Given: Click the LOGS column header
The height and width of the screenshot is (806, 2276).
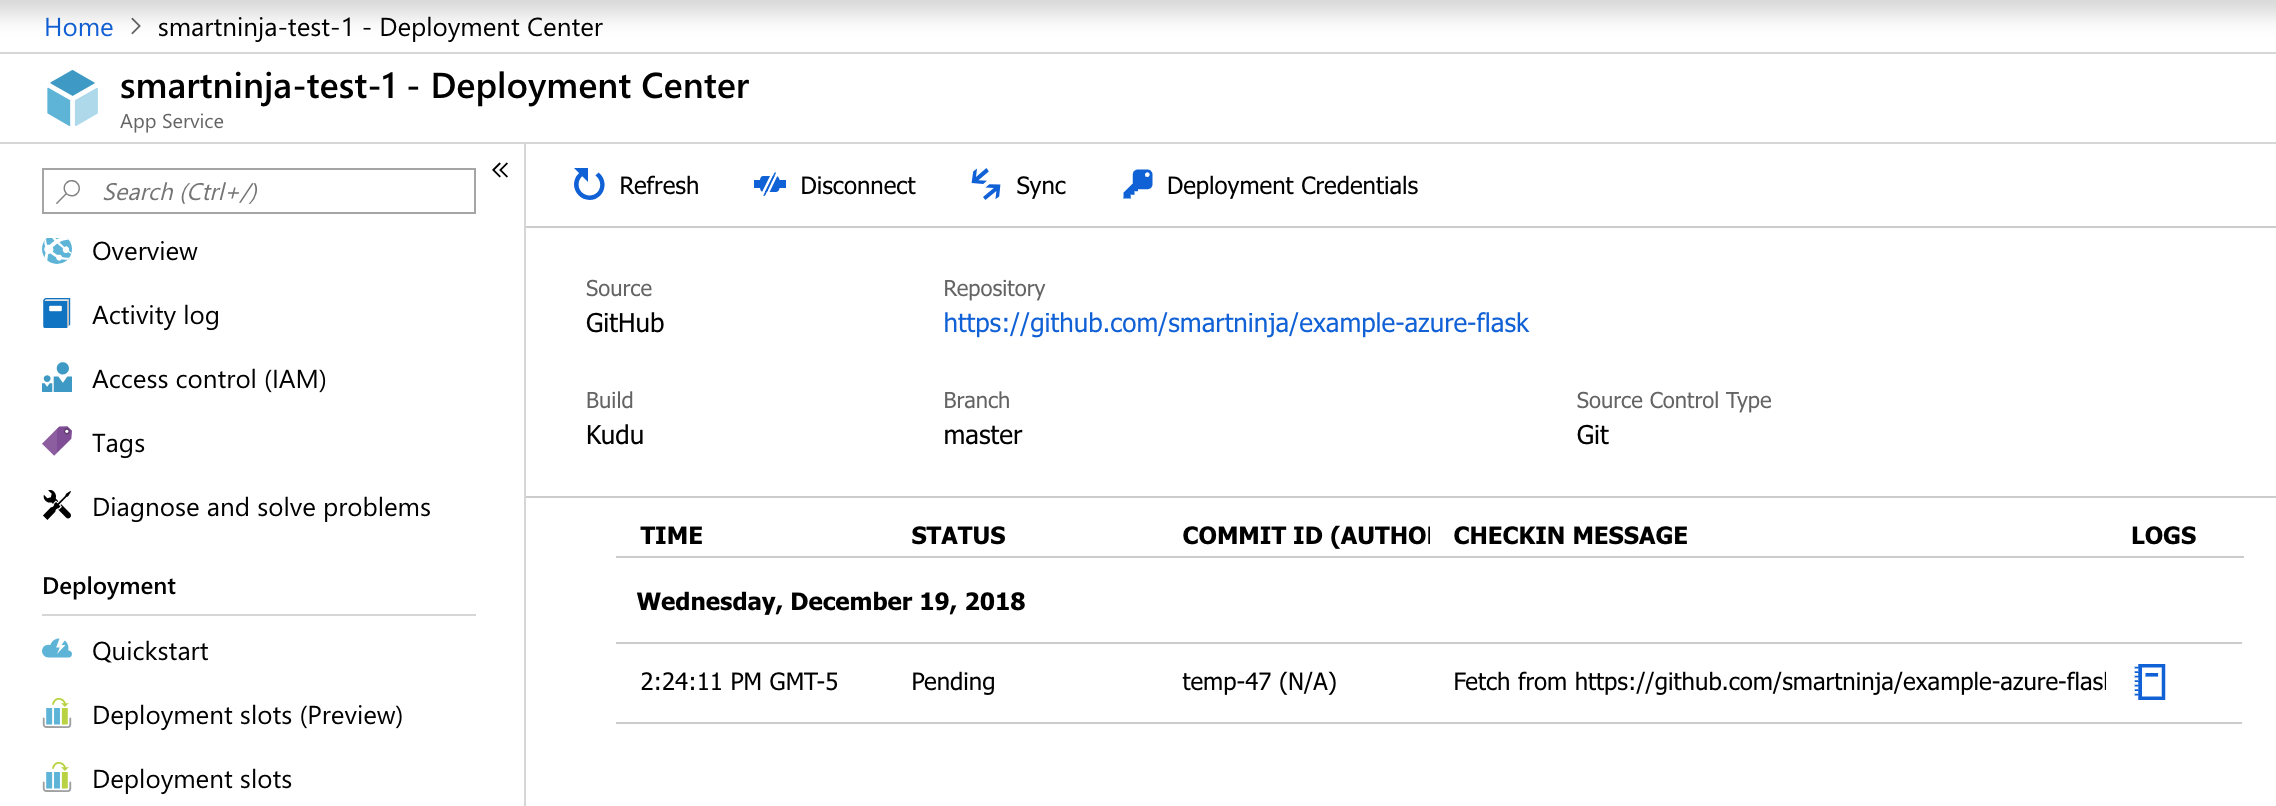Looking at the screenshot, I should pyautogui.click(x=2164, y=535).
